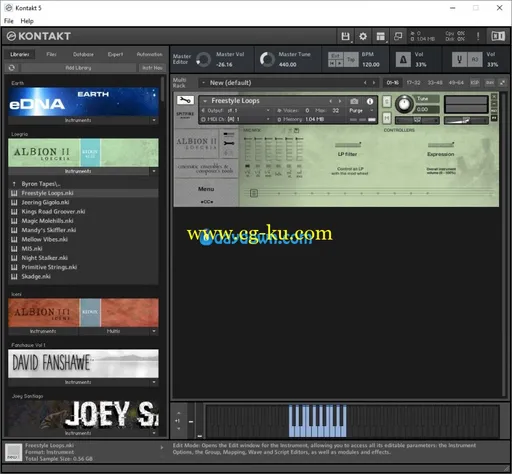Open the Output channel dropdown

268,110
